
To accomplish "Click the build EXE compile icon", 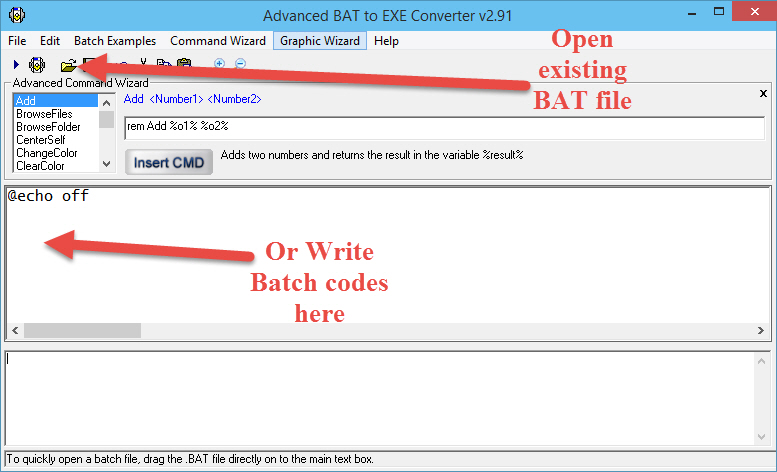I will tap(37, 64).
